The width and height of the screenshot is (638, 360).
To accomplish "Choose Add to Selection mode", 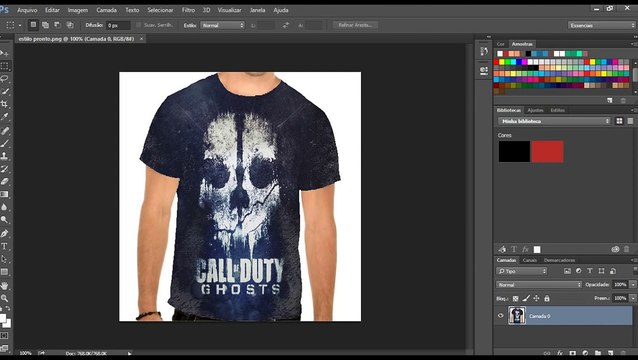I will [46, 25].
